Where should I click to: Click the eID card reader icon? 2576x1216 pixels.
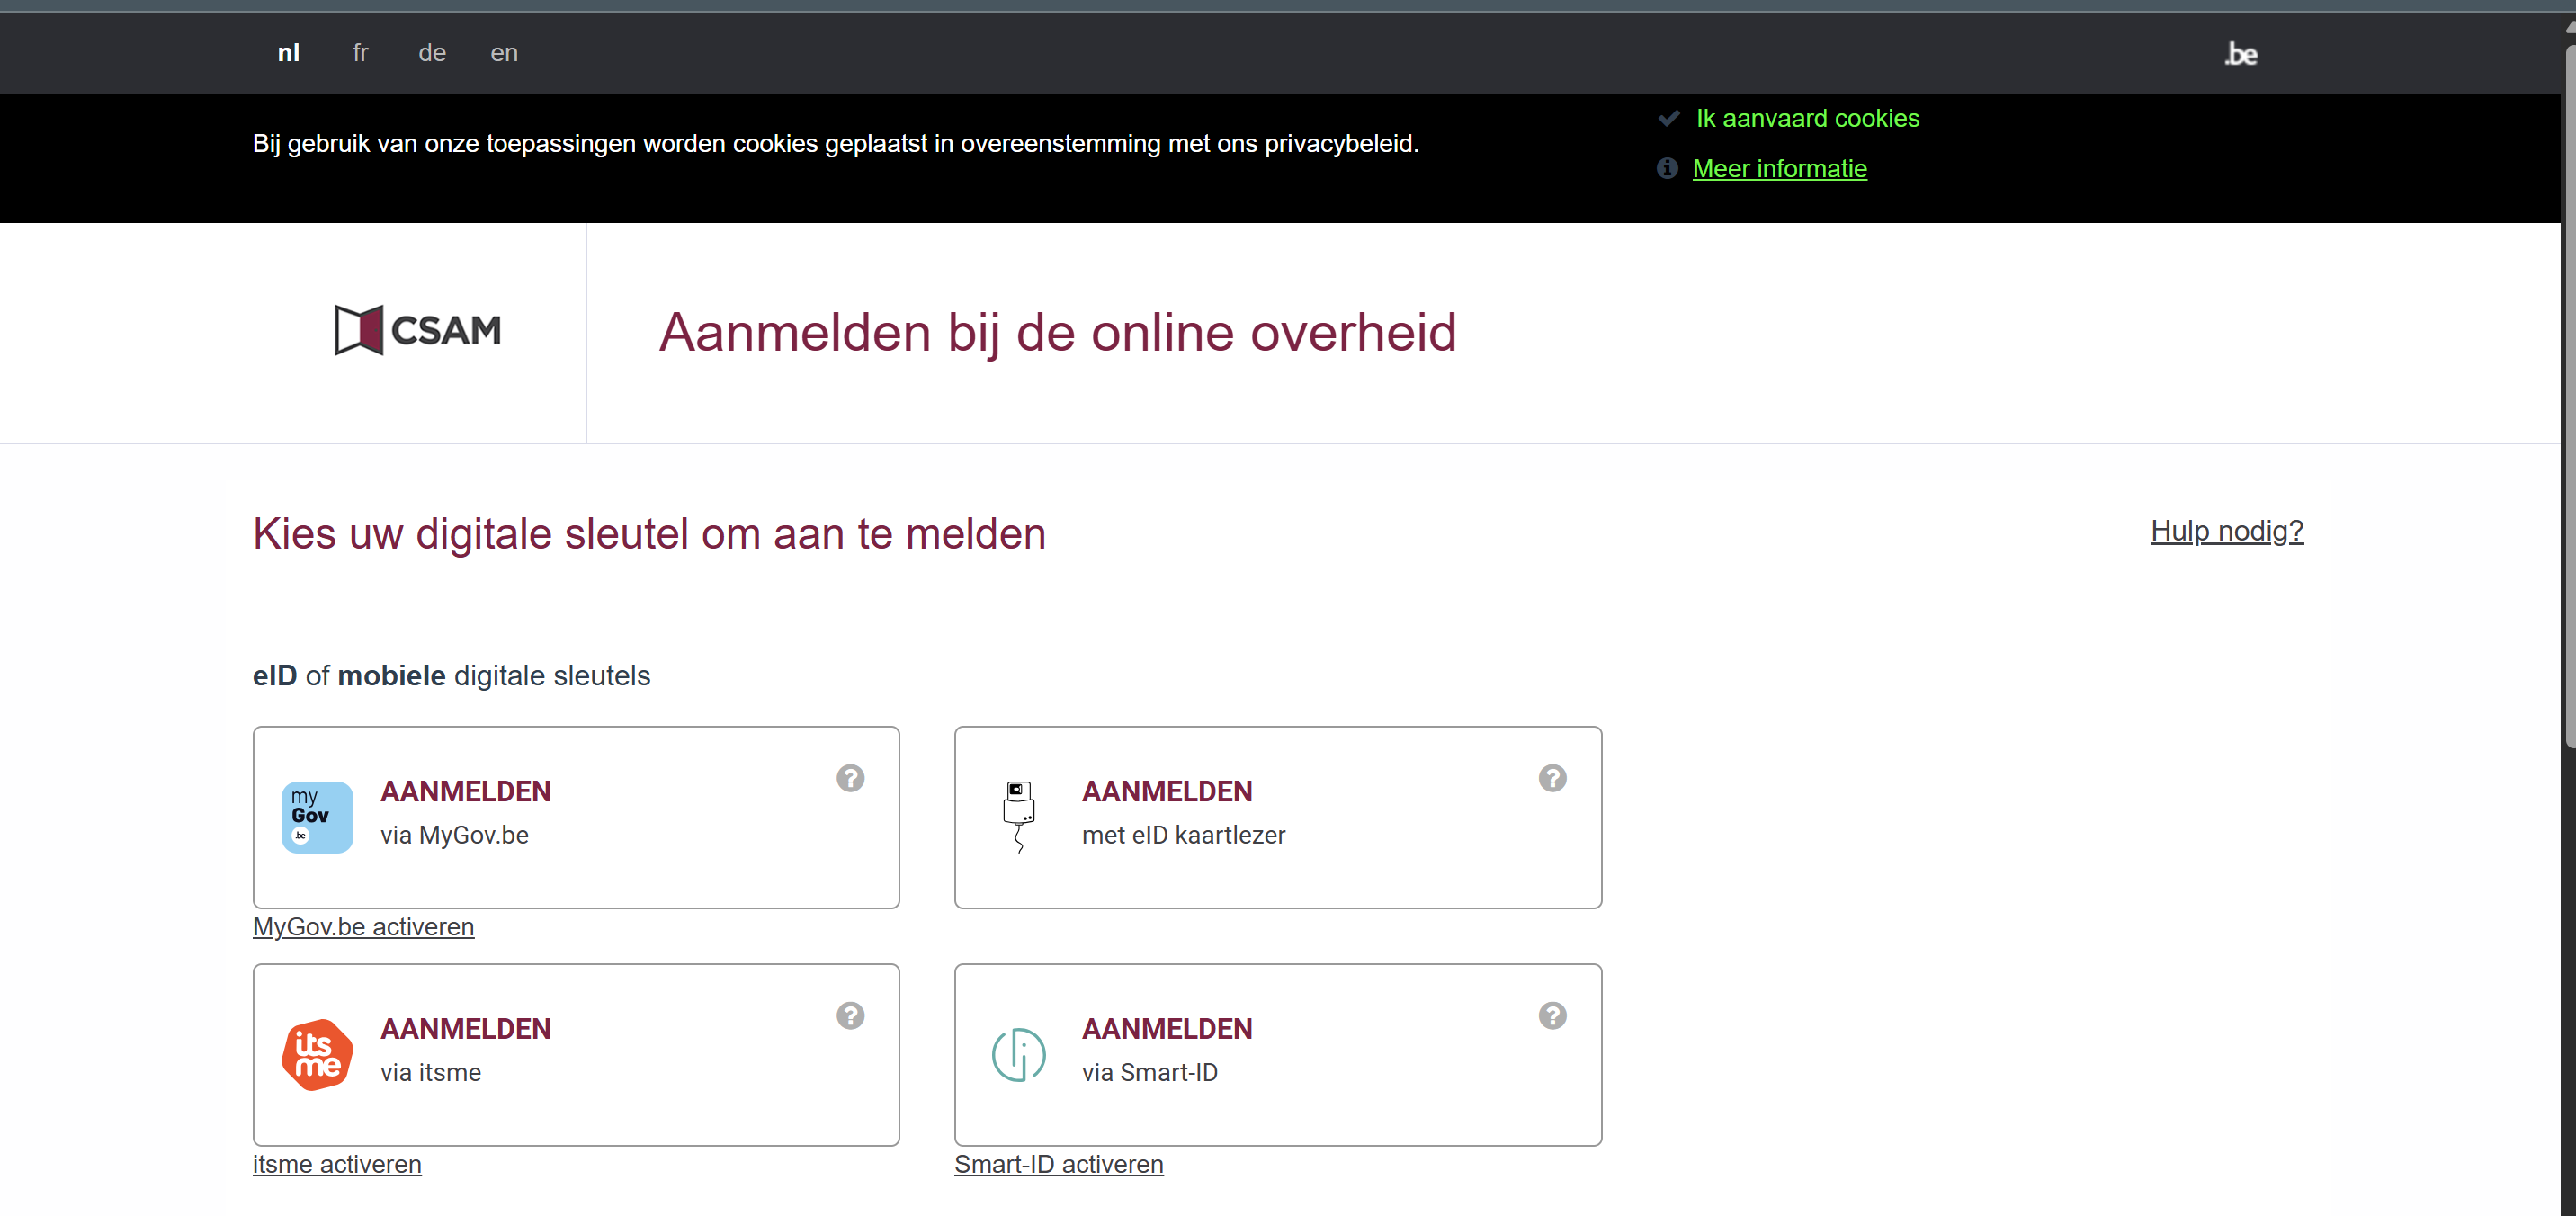[1018, 817]
